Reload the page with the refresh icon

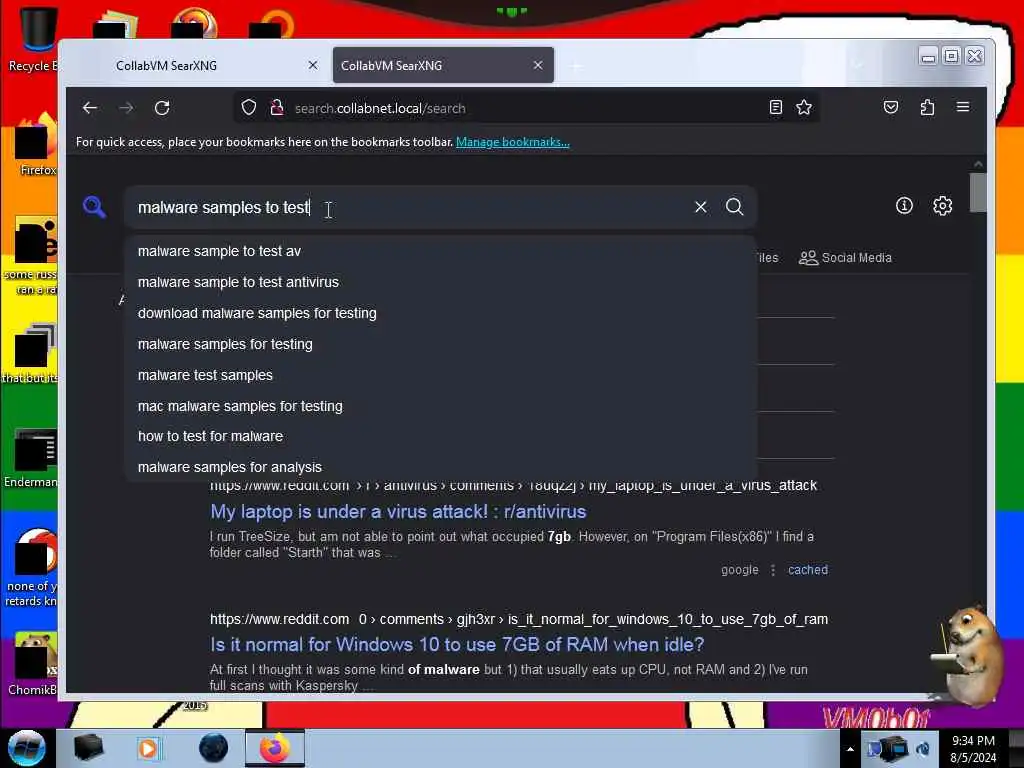point(162,108)
